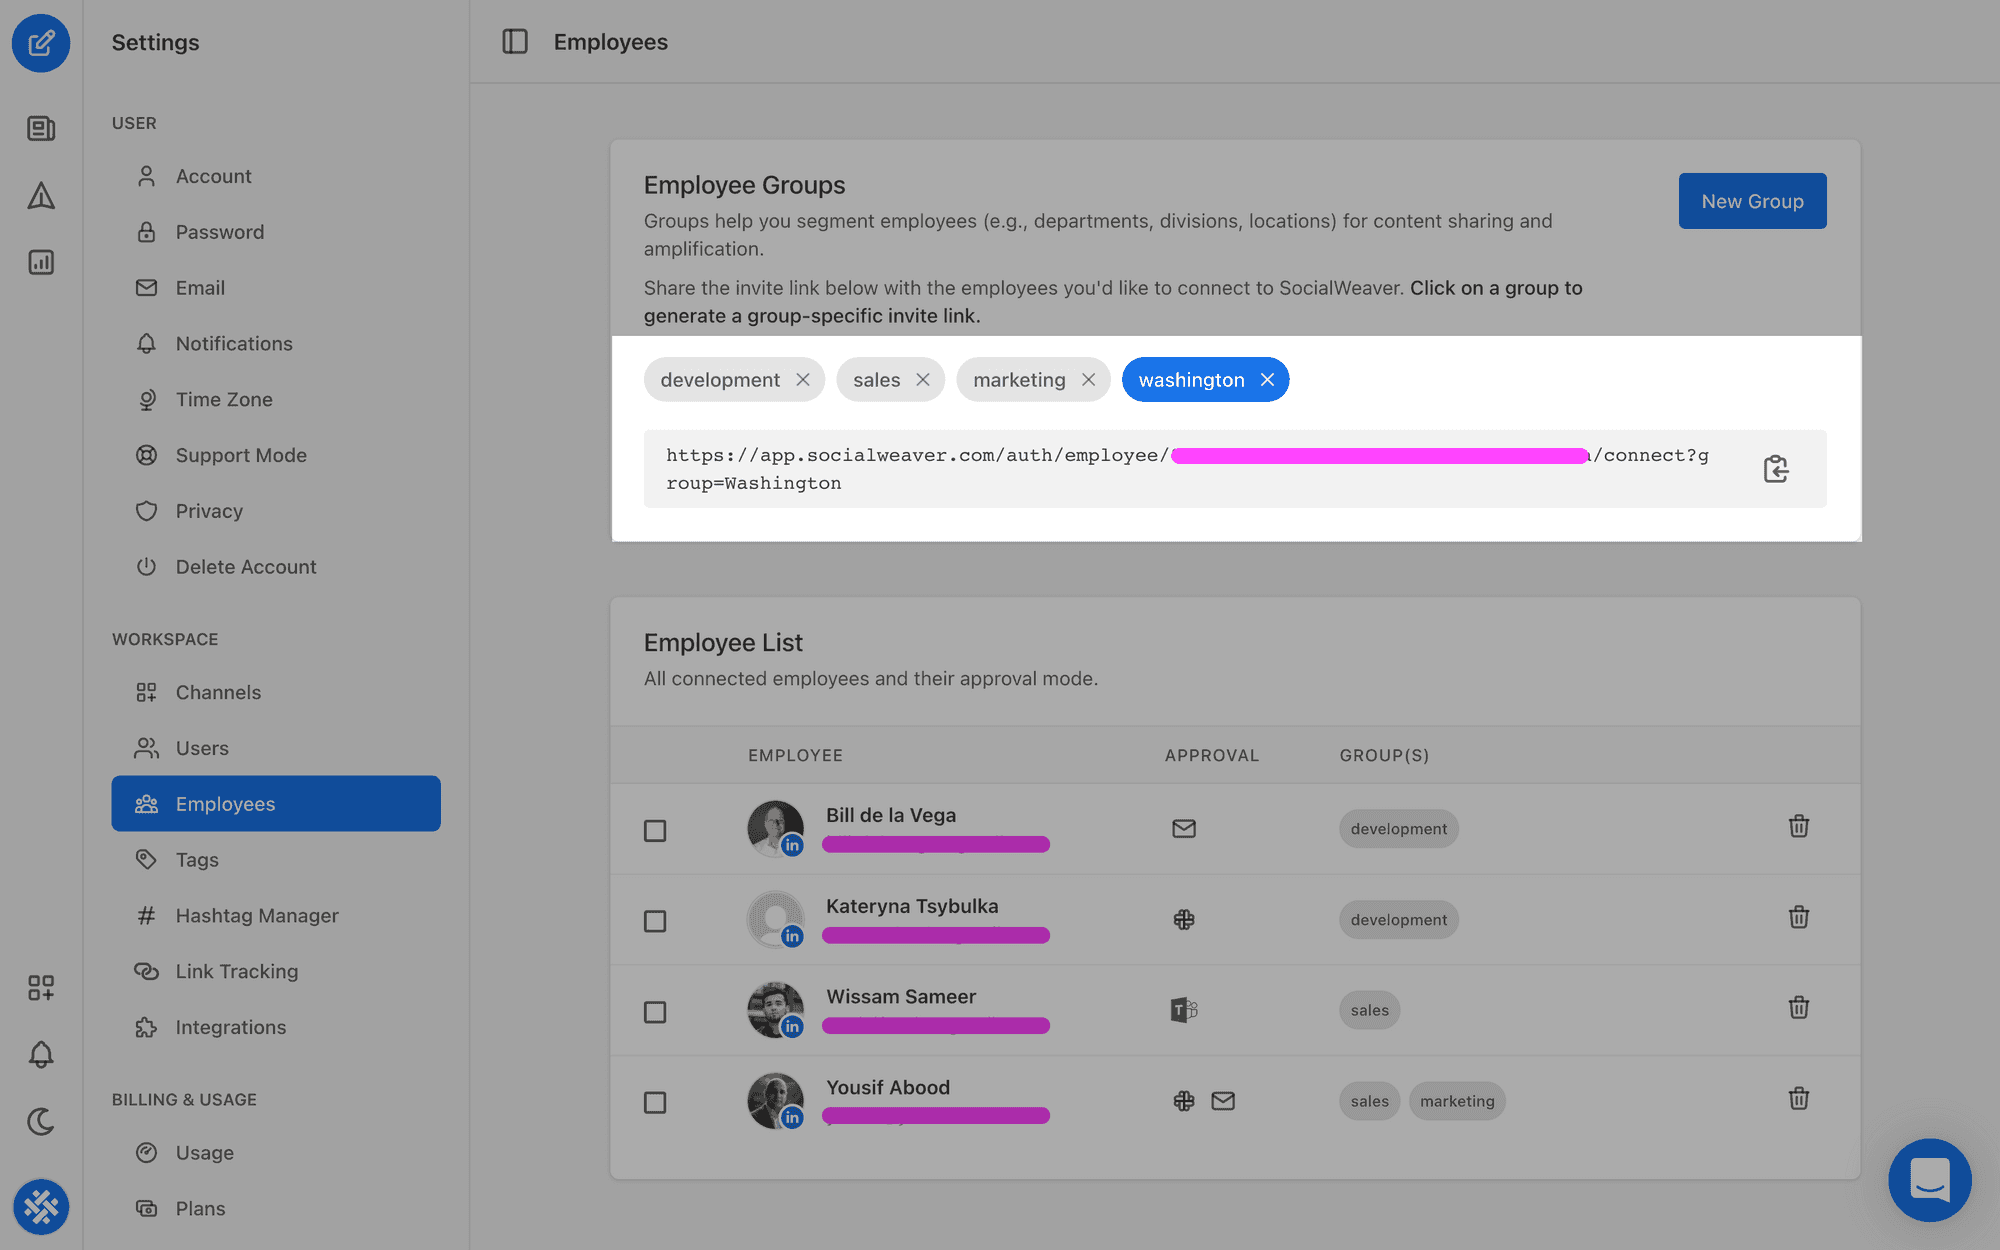Viewport: 2000px width, 1250px height.
Task: Check the box for Bill de la Vega
Action: (655, 831)
